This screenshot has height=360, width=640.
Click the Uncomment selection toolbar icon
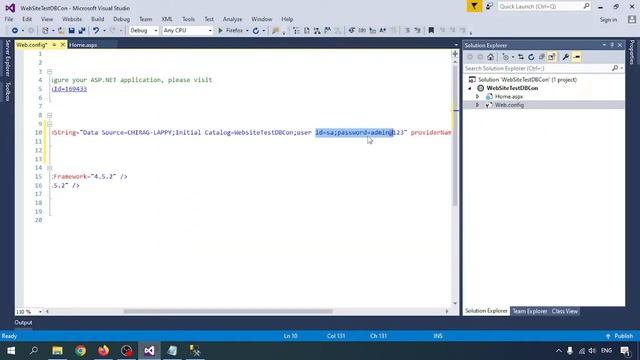coord(417,31)
